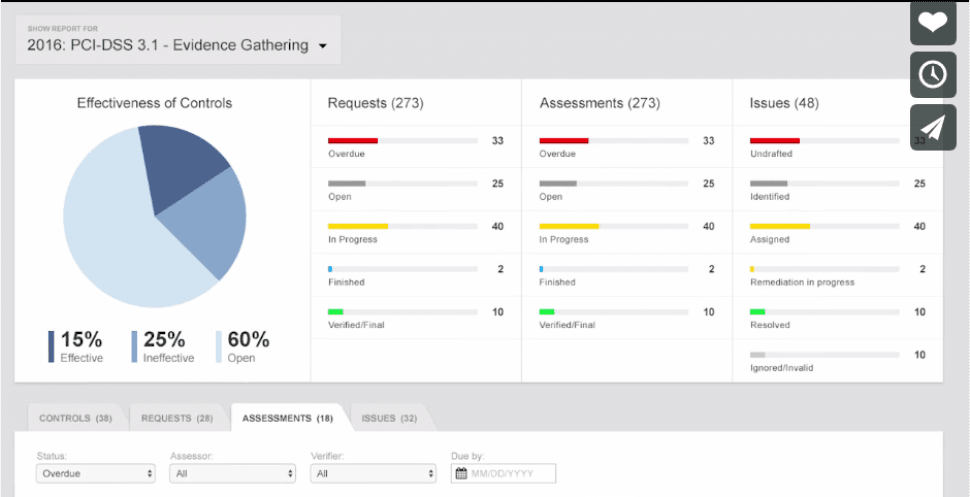Click the Assessments Overdue label
The image size is (970, 497).
tap(557, 154)
